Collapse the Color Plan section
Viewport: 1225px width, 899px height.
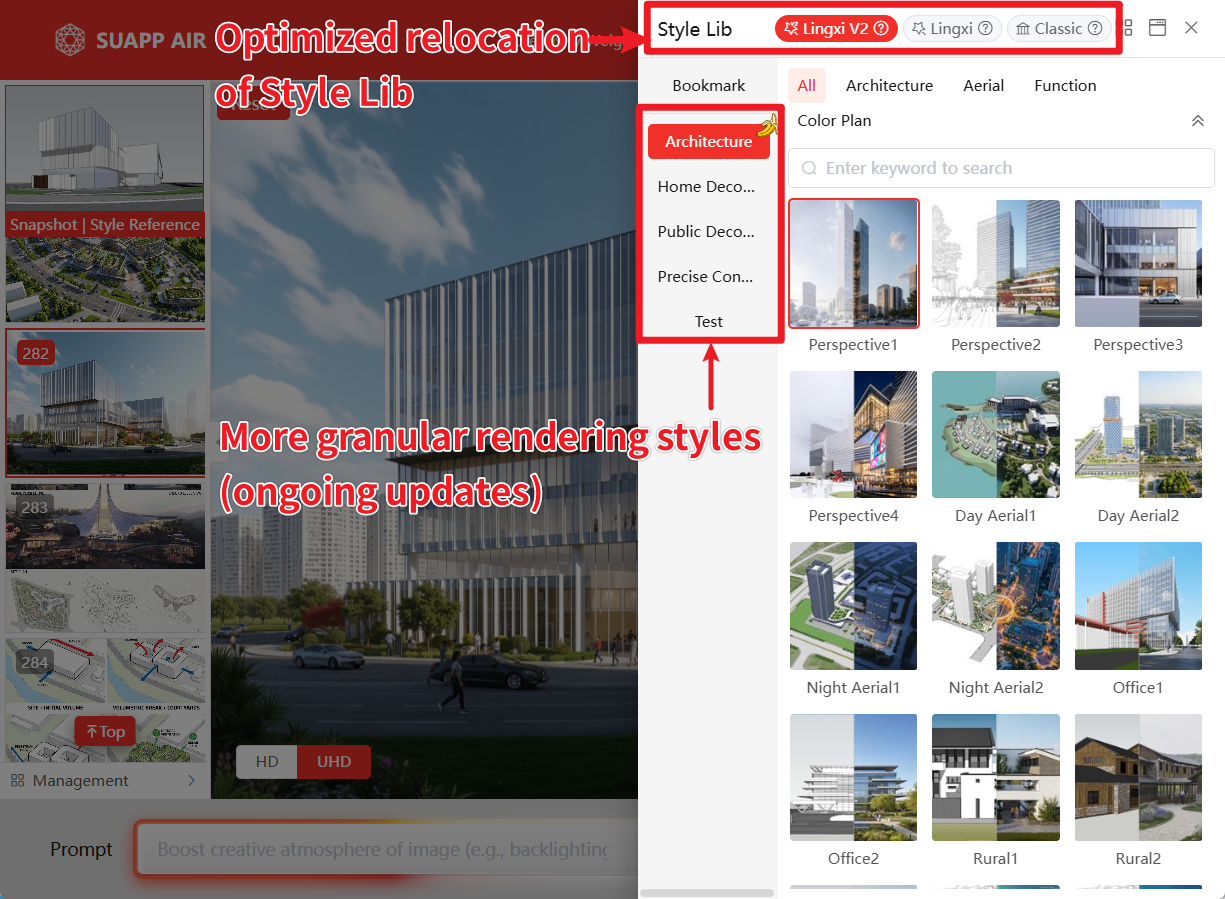tap(1198, 121)
